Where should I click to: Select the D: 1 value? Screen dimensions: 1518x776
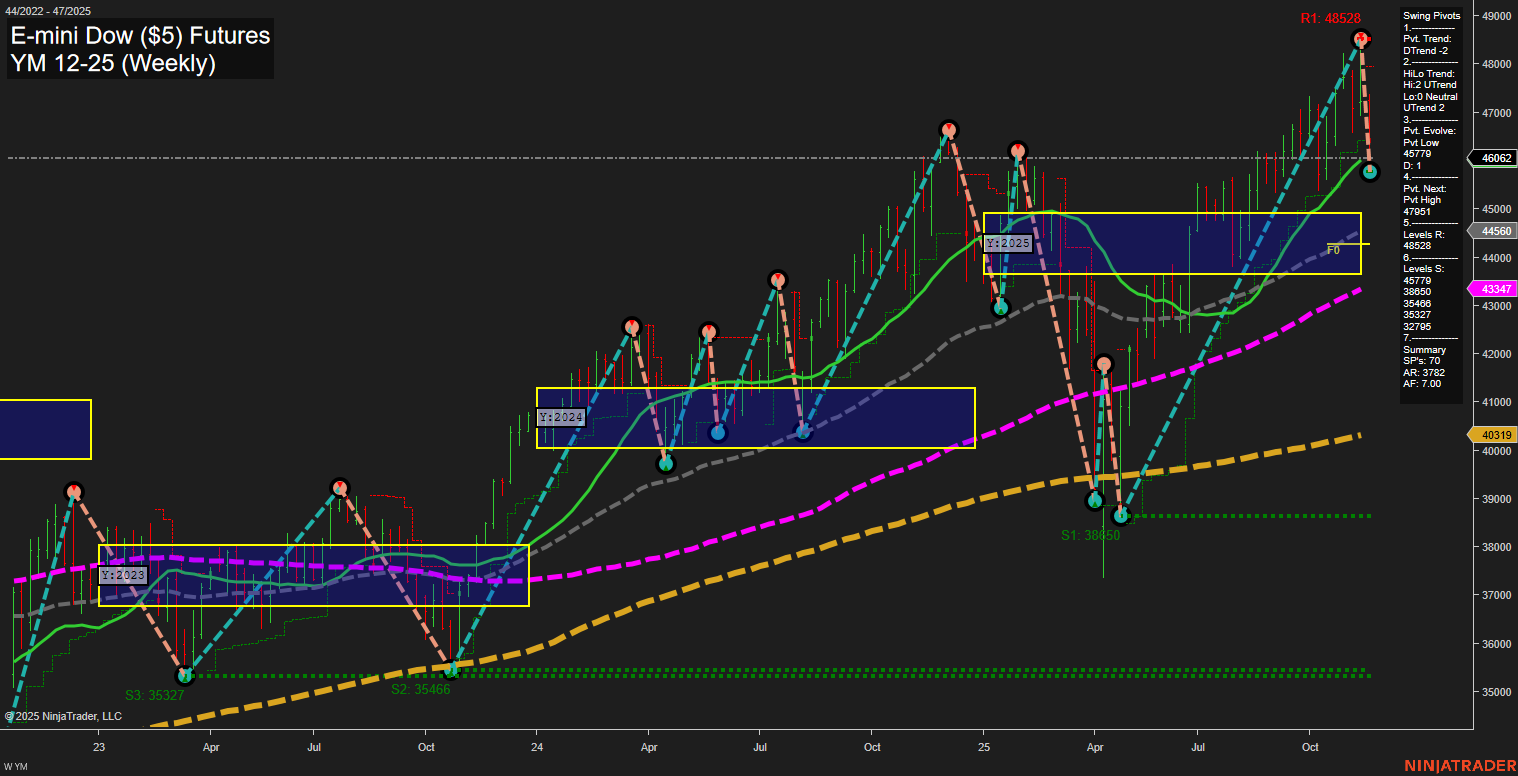[1412, 166]
